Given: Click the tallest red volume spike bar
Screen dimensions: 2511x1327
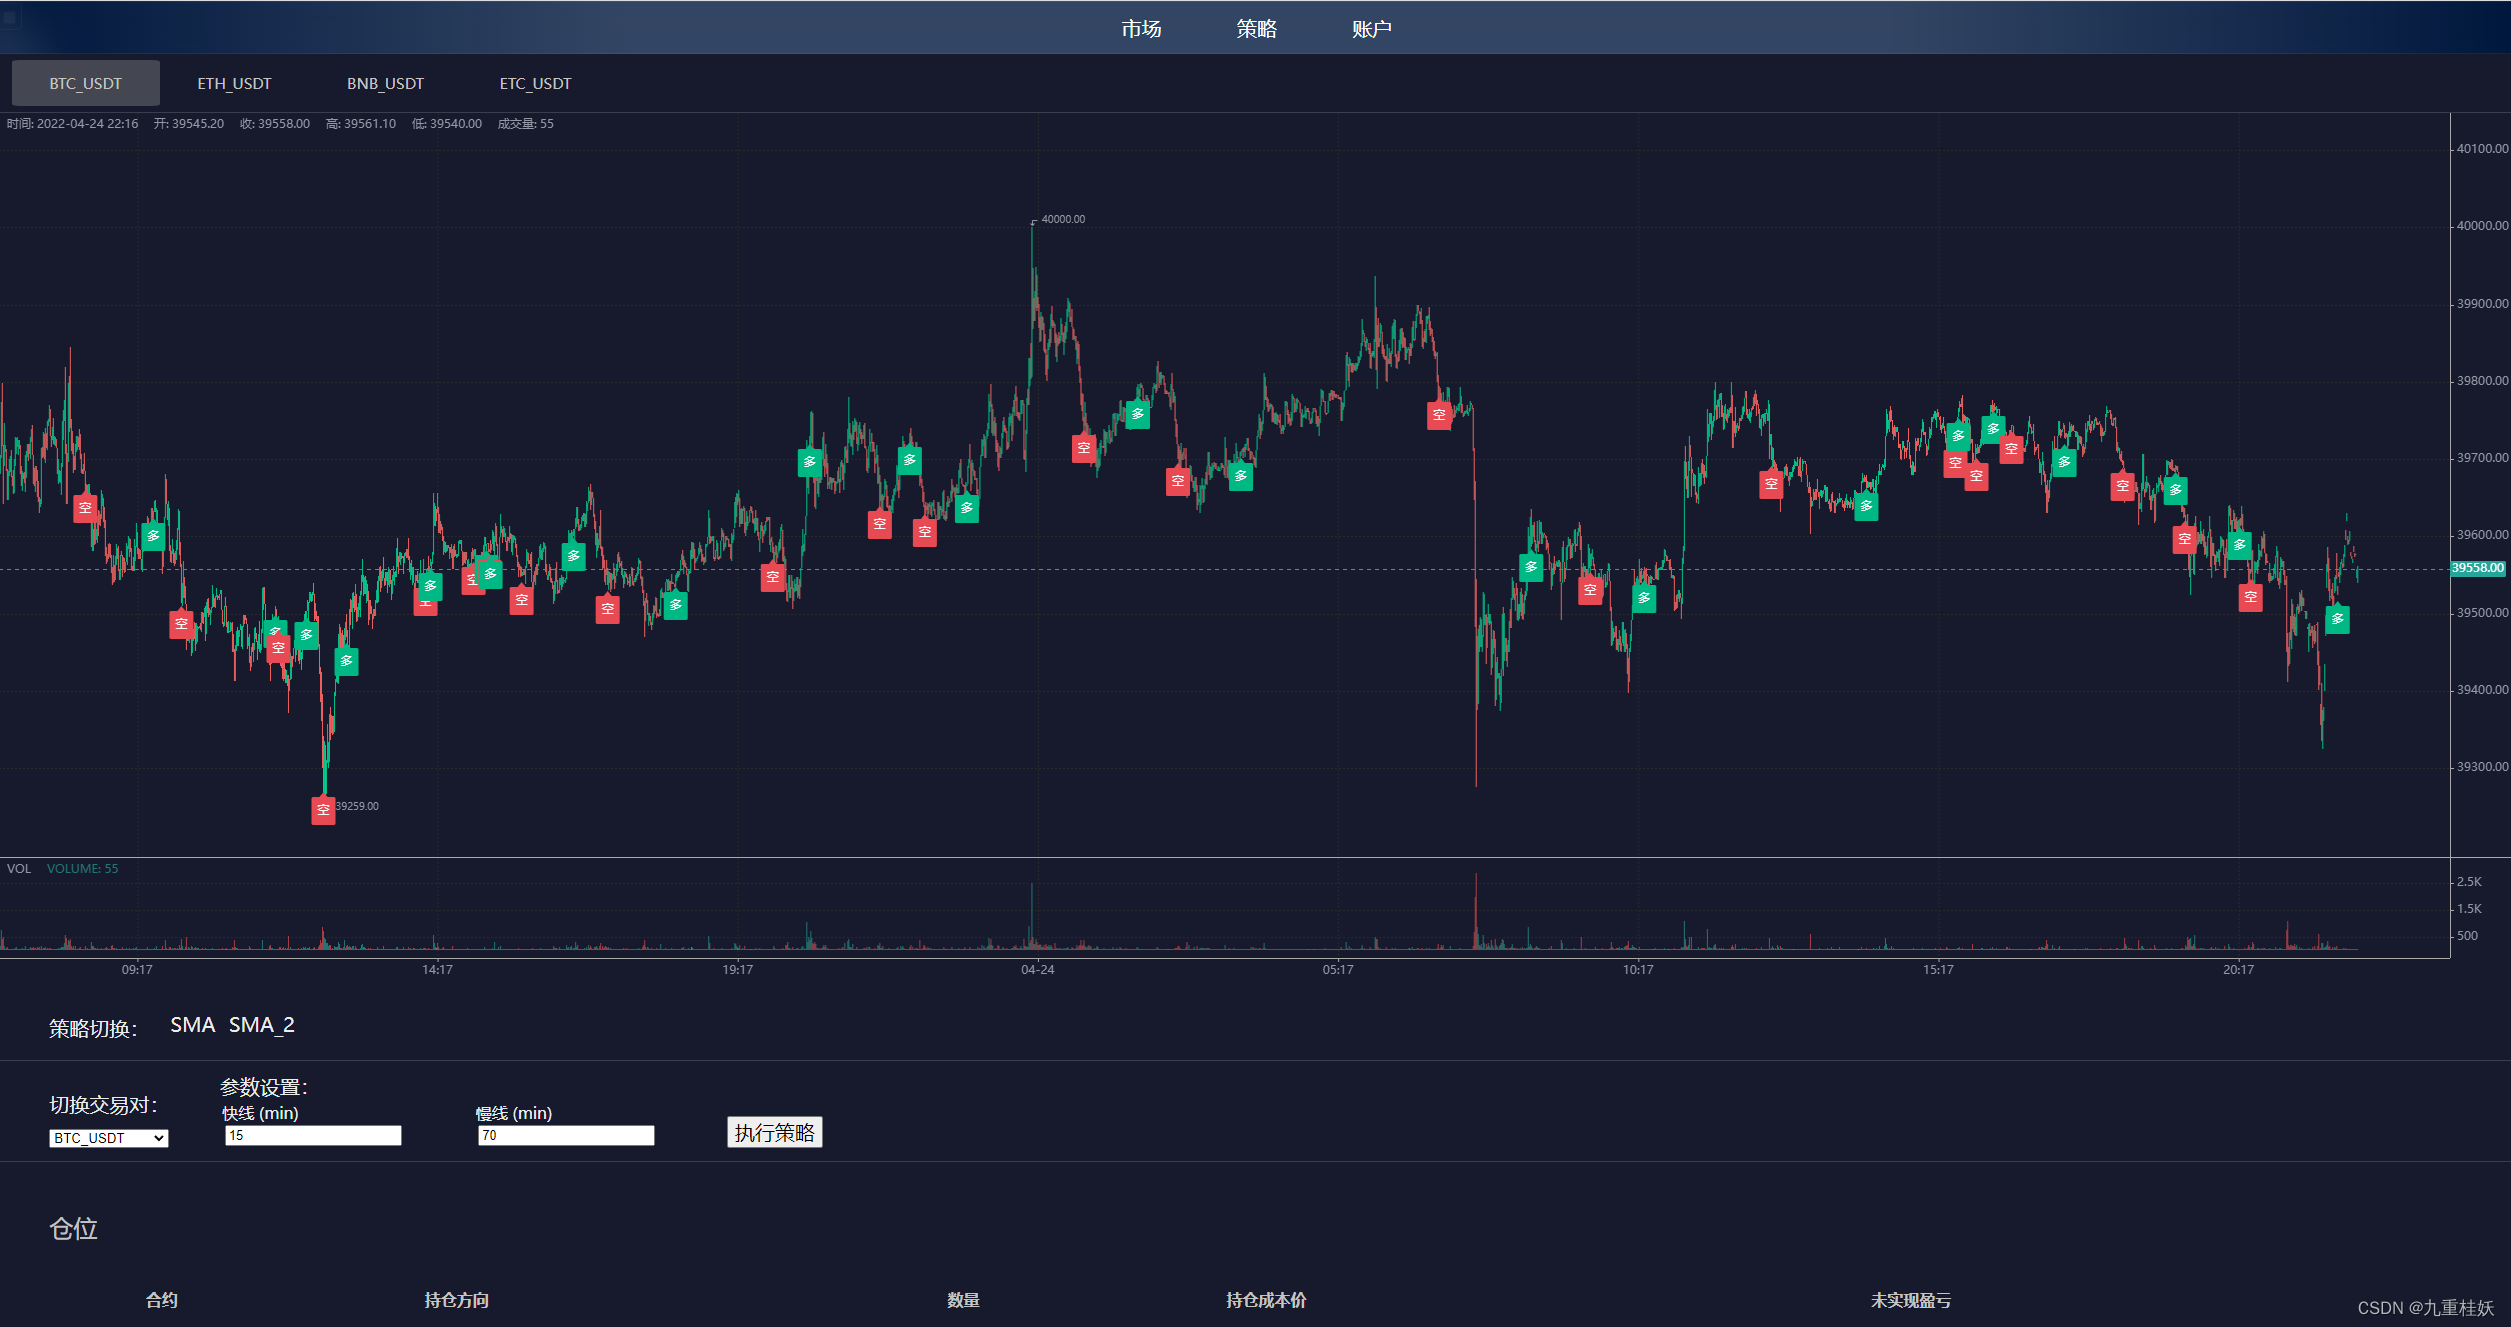Looking at the screenshot, I should (1476, 910).
